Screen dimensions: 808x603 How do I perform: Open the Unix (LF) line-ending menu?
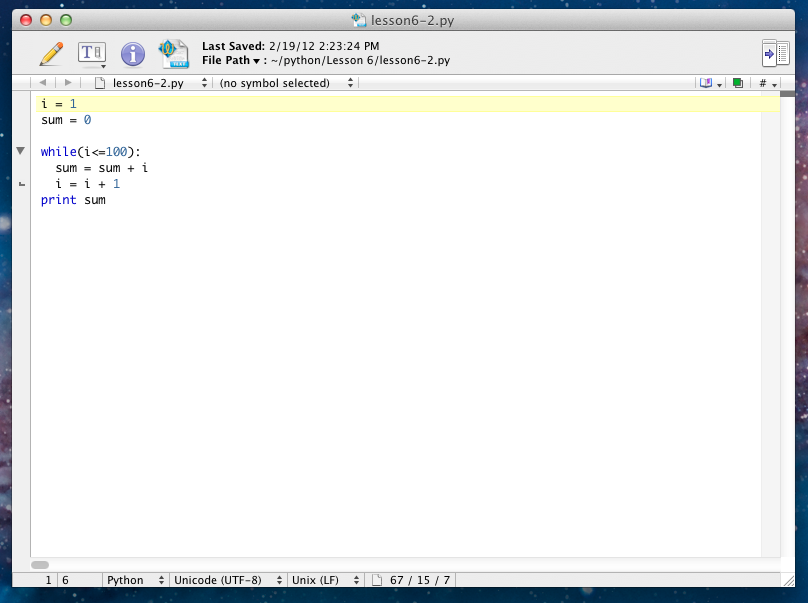coord(325,580)
